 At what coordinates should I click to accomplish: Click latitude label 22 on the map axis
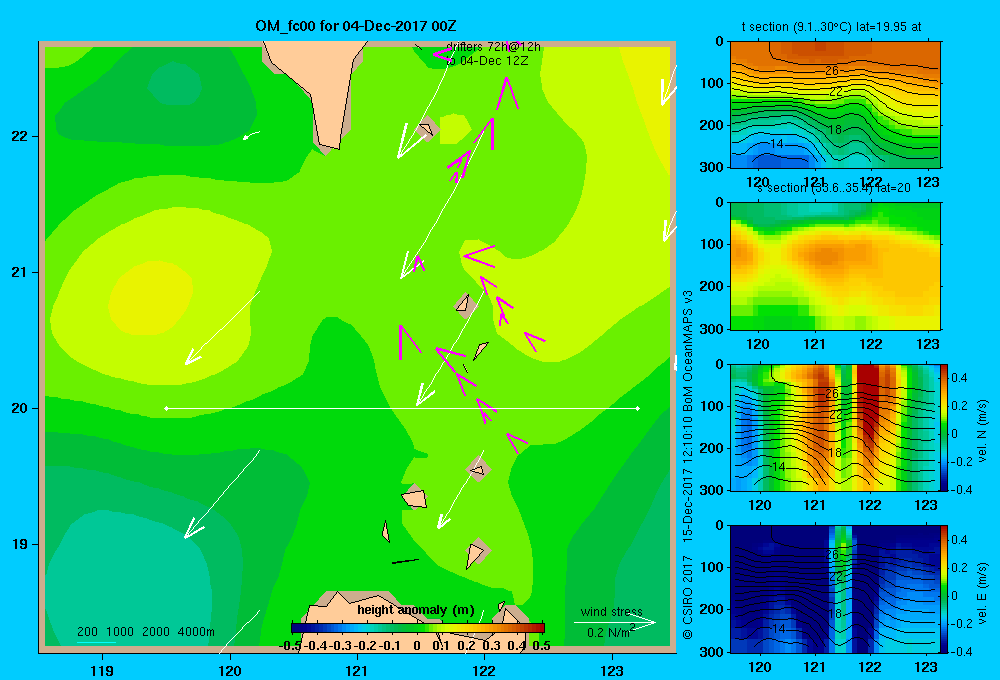20,137
